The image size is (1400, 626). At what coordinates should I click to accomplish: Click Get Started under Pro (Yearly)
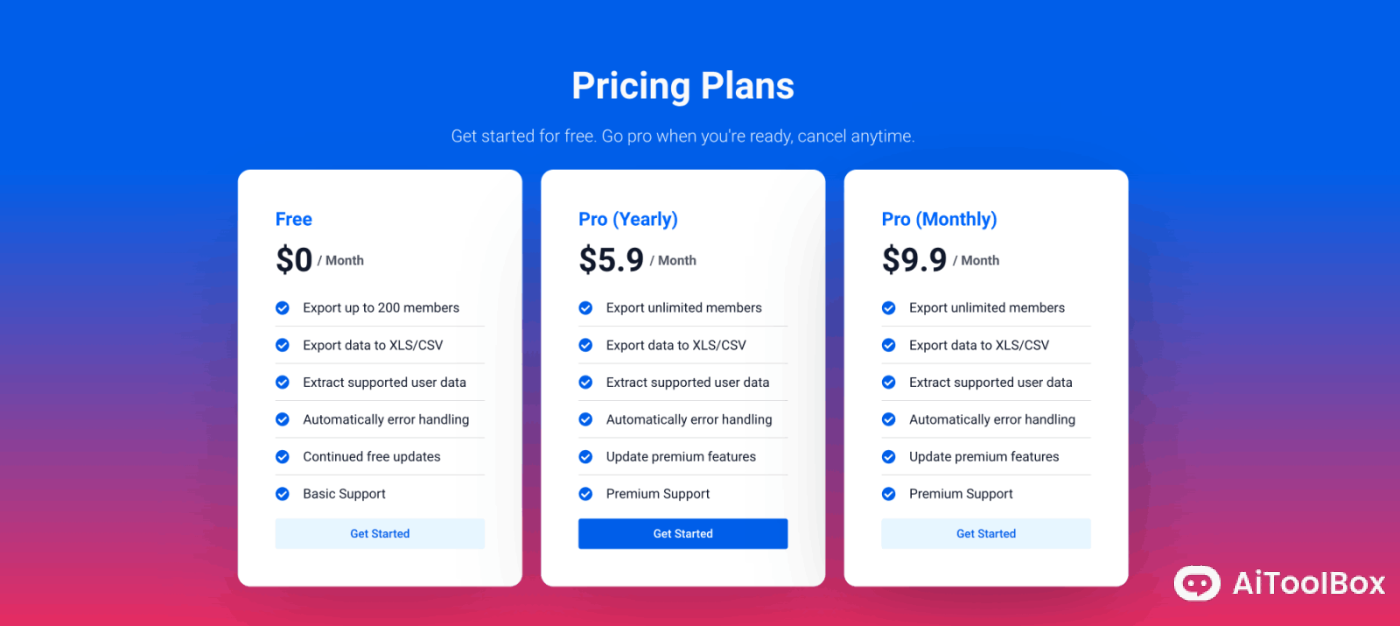[683, 534]
